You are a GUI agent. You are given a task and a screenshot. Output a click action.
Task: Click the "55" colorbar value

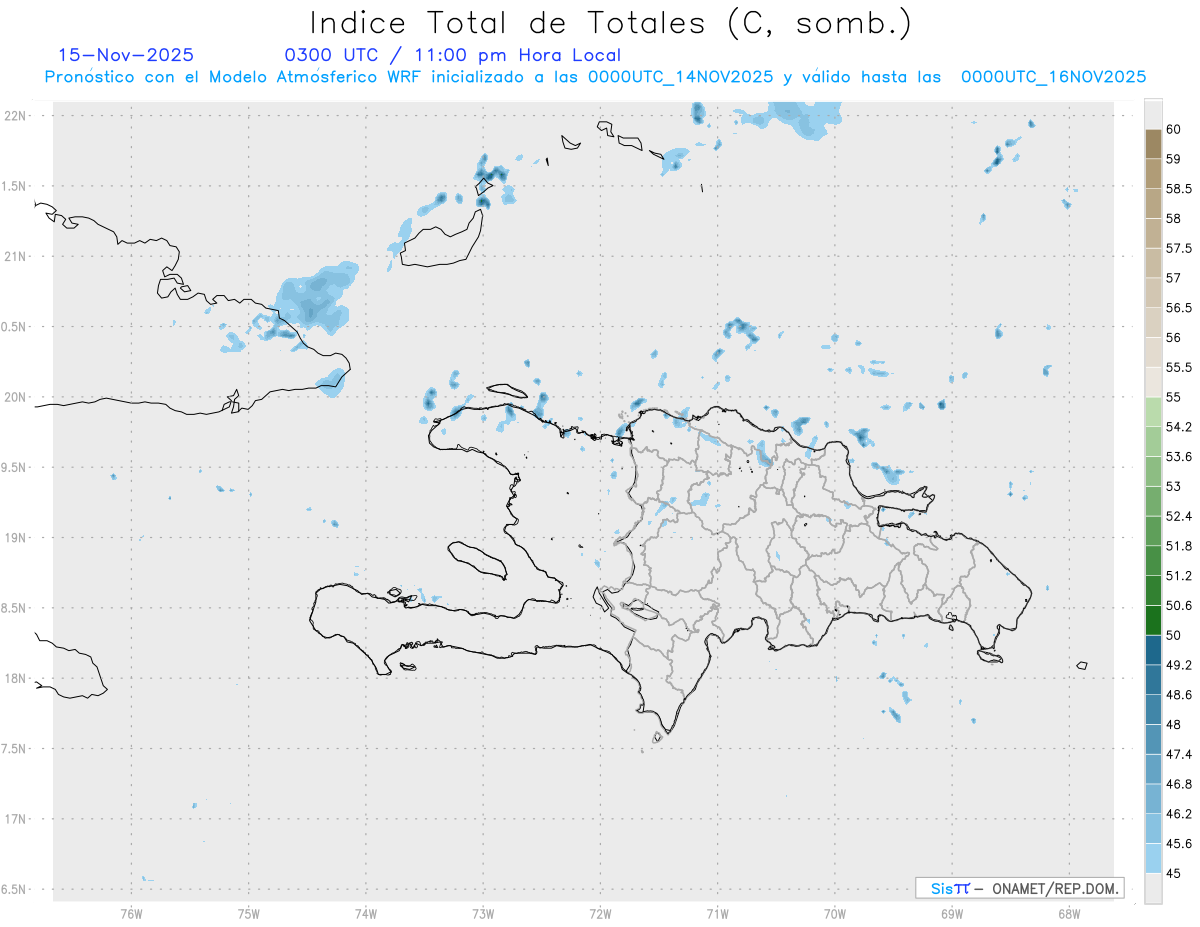coord(1174,397)
